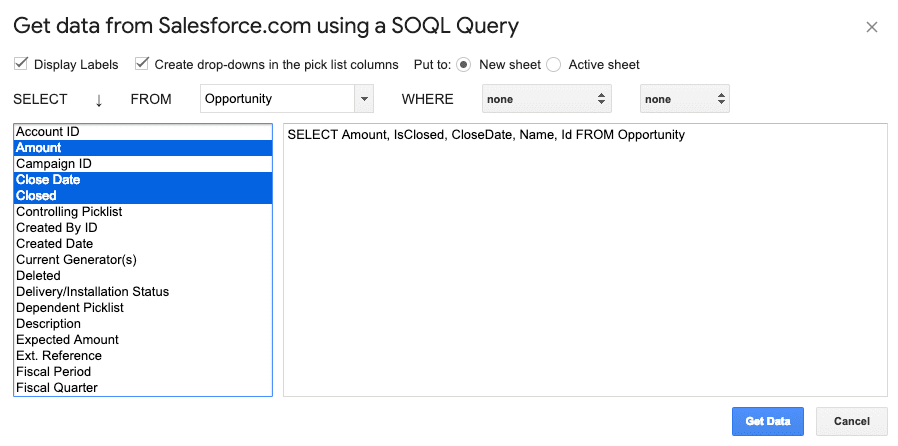Select Expected Amount field

143,340
